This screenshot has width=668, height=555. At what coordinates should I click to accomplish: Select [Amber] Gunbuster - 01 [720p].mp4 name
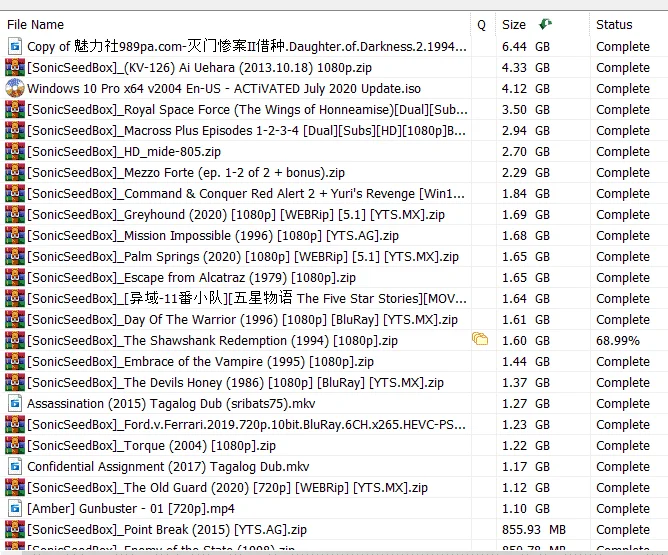[131, 509]
